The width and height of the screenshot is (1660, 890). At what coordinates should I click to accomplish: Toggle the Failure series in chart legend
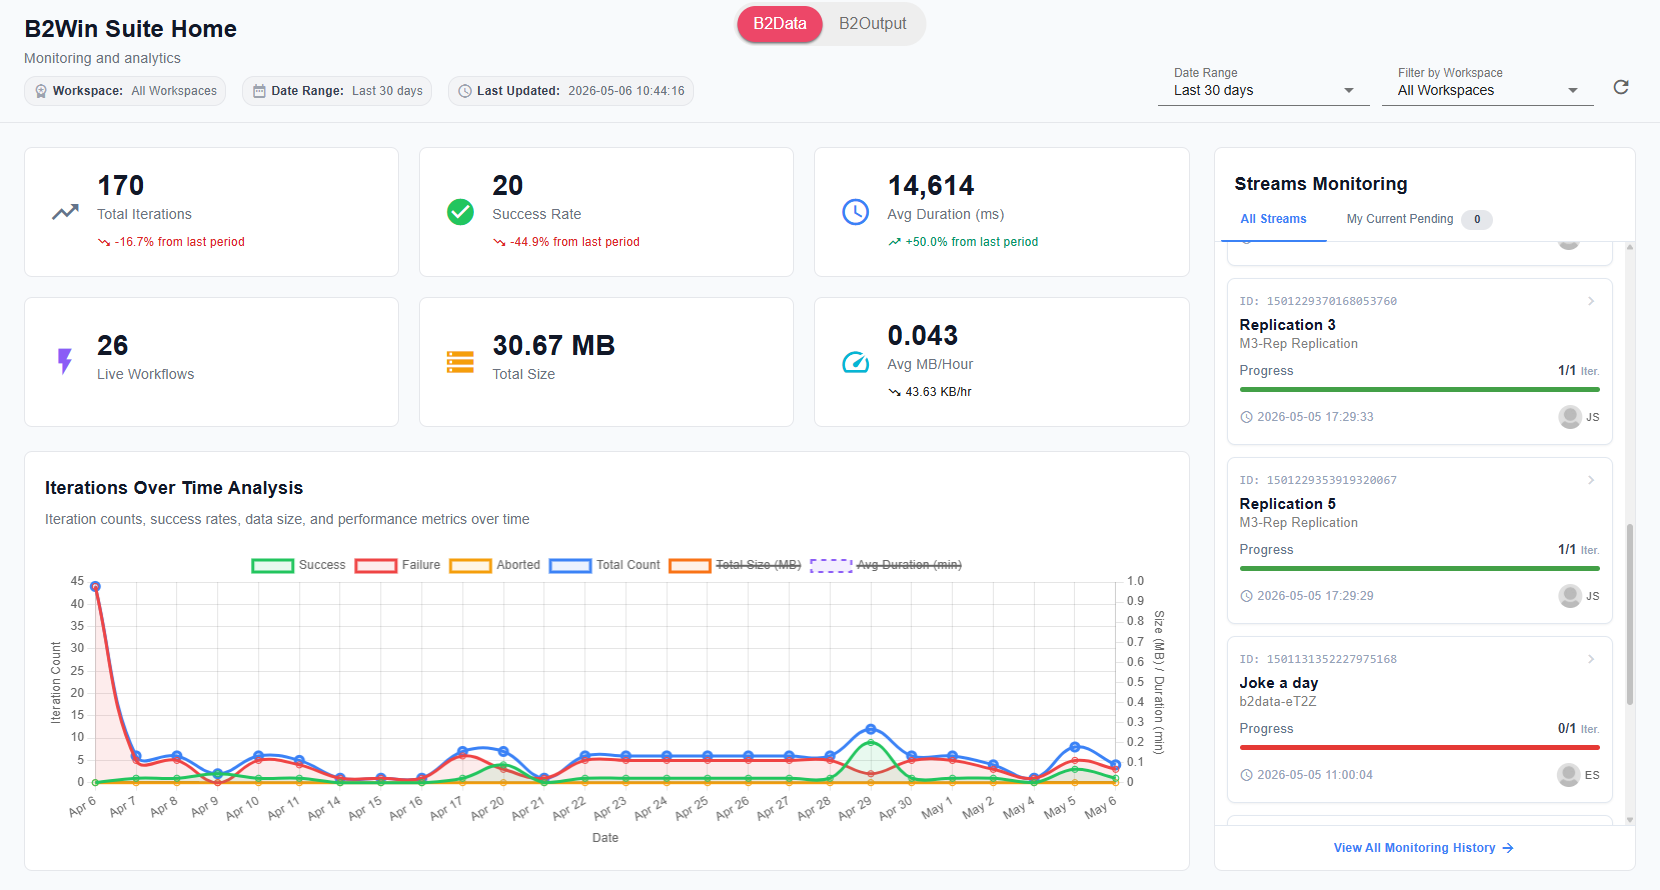[397, 565]
